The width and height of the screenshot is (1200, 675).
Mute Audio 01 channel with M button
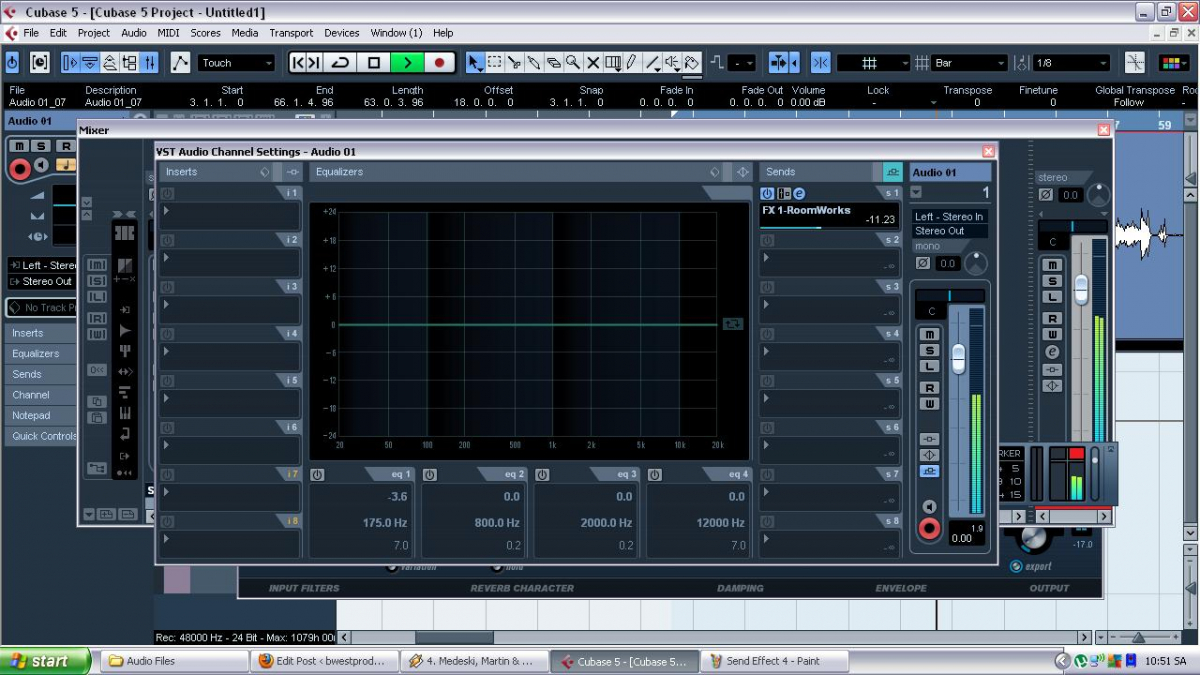pos(930,334)
